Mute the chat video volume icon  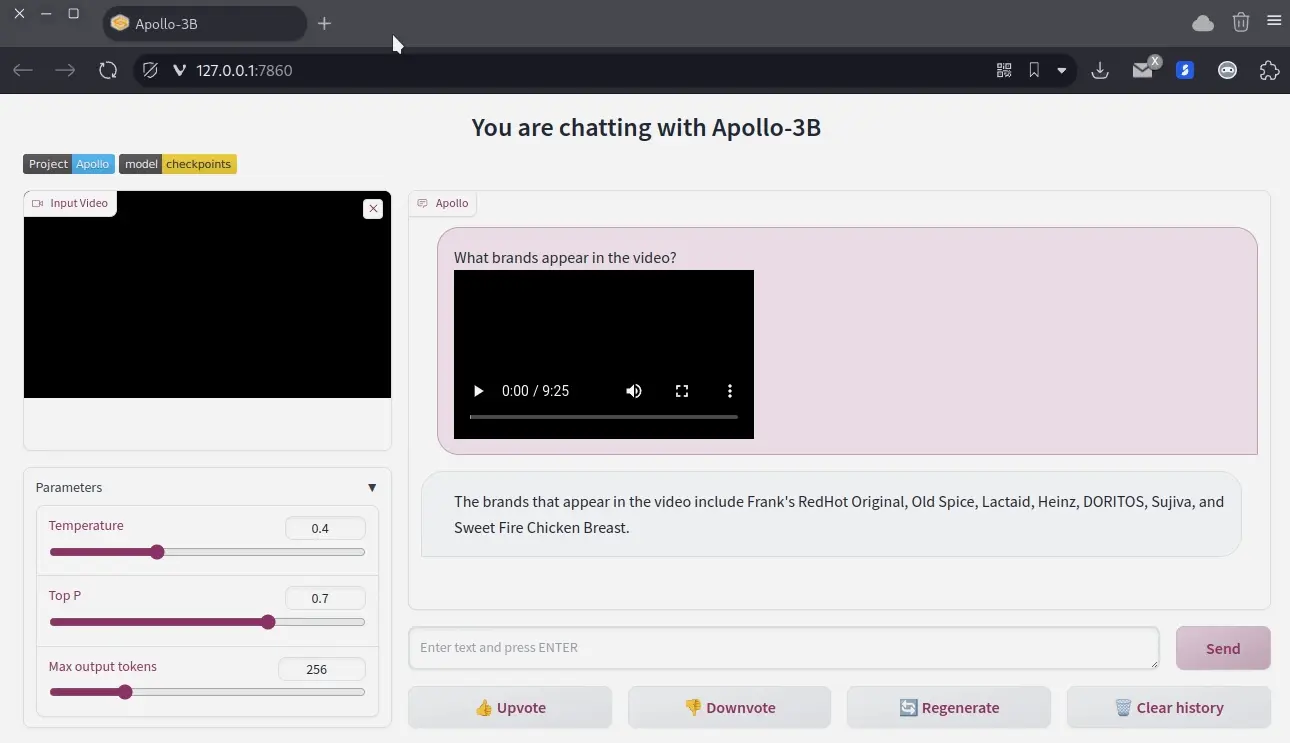(634, 391)
